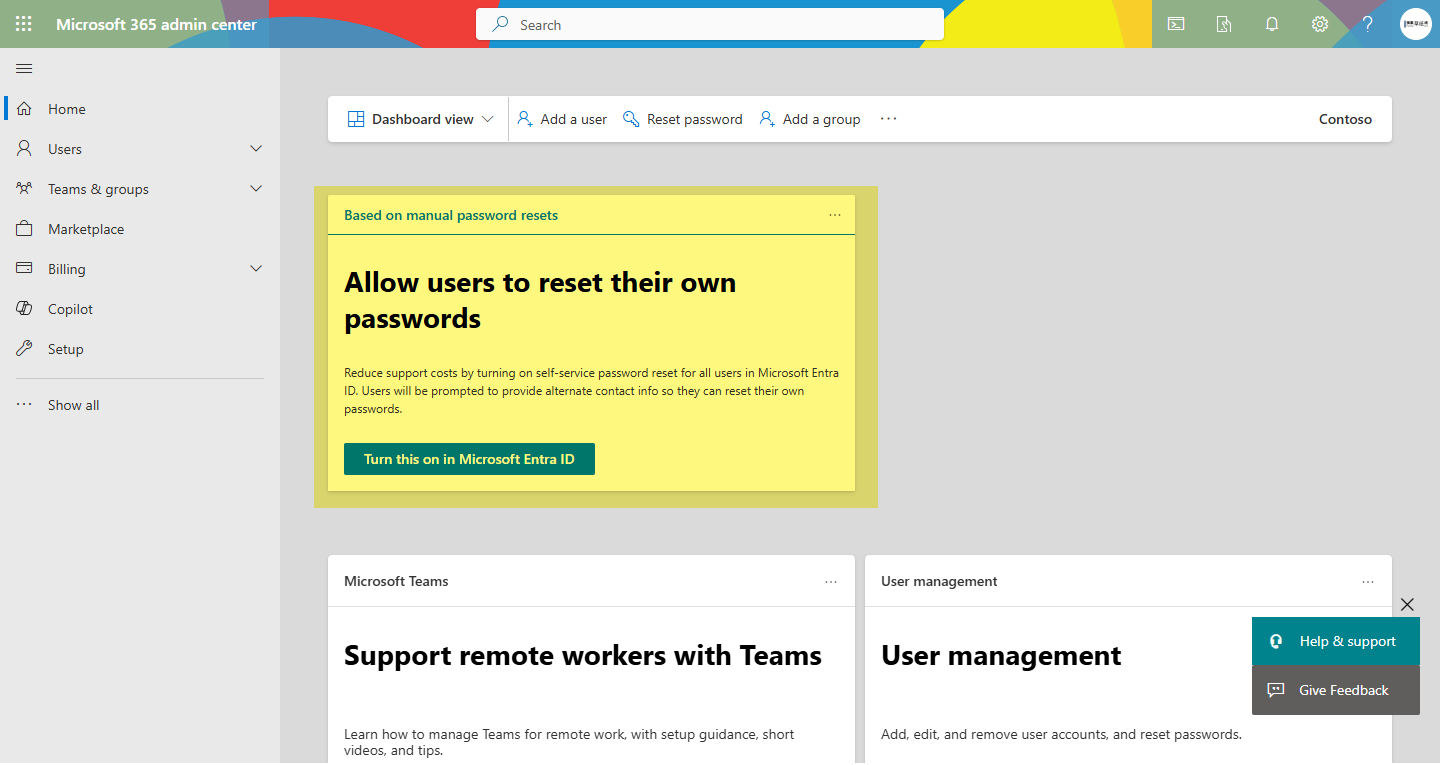Open the Microsoft Teams card's more options
This screenshot has height=765, width=1440.
coord(831,581)
